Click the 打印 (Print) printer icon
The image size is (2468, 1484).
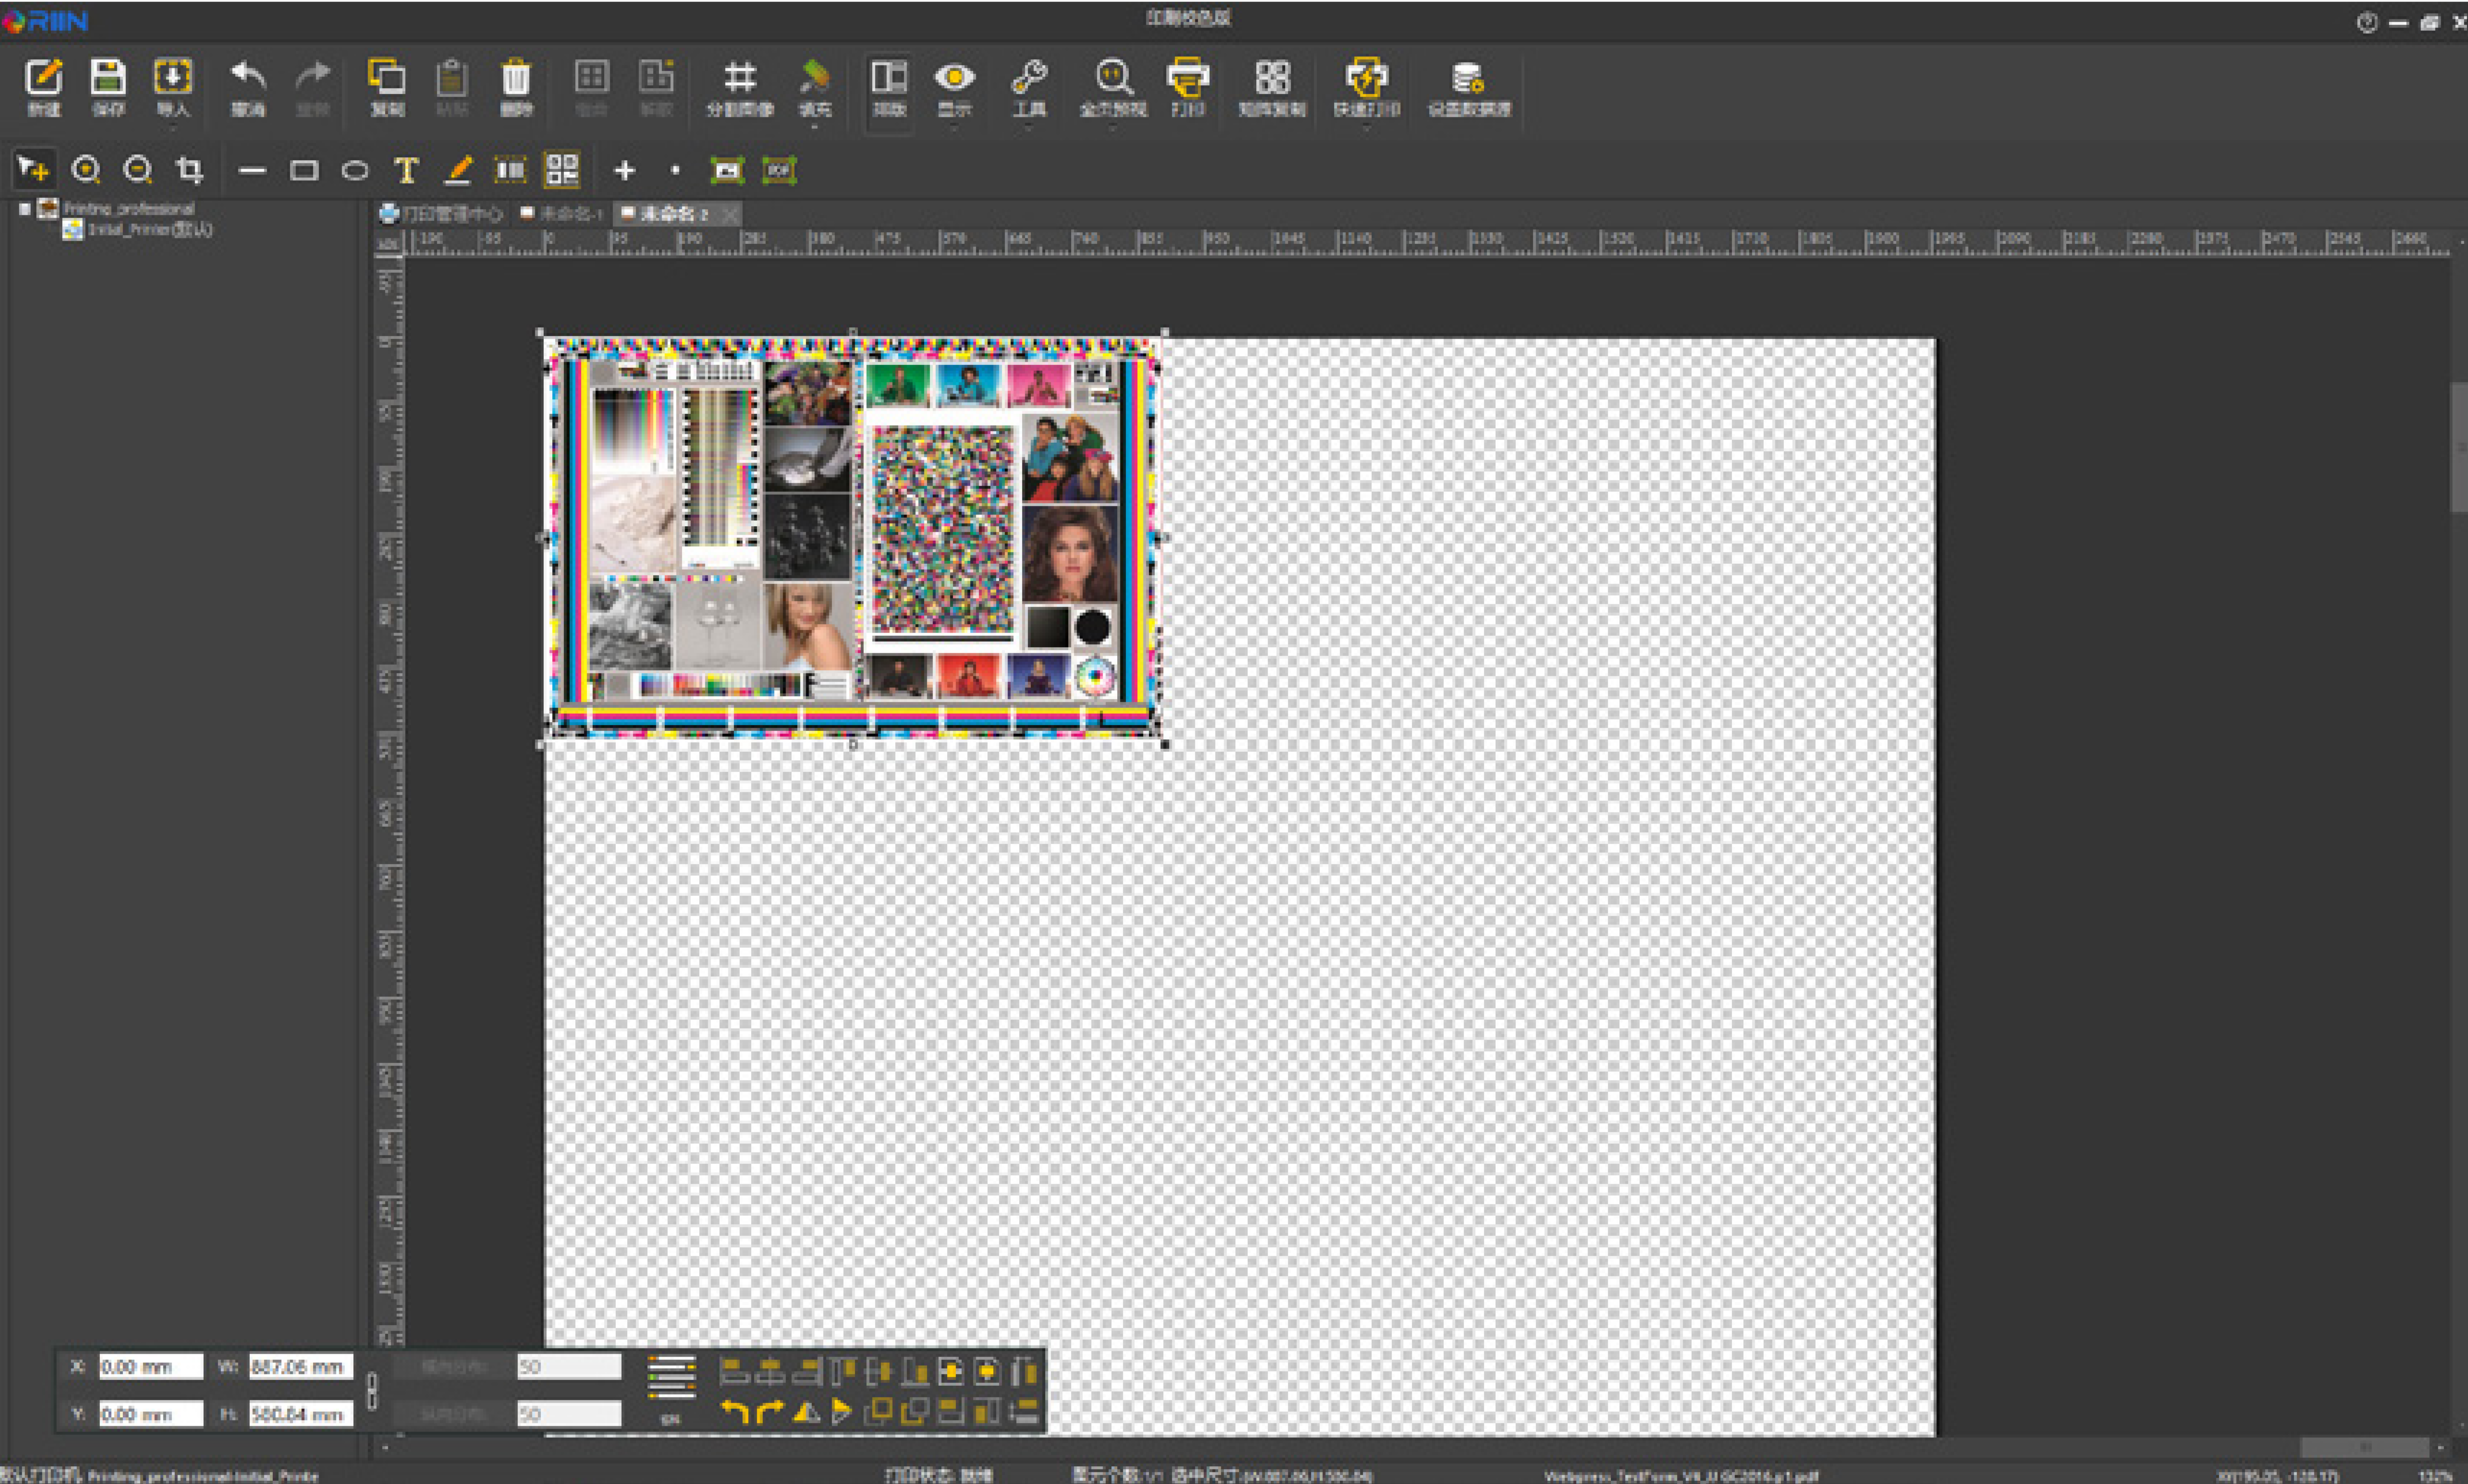coord(1188,77)
